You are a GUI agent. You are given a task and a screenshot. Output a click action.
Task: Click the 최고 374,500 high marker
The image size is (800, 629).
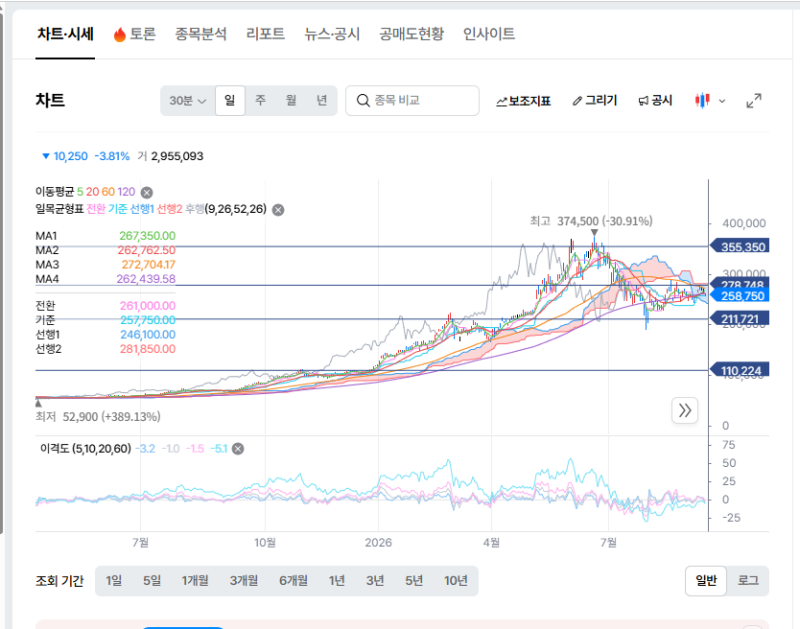click(591, 221)
